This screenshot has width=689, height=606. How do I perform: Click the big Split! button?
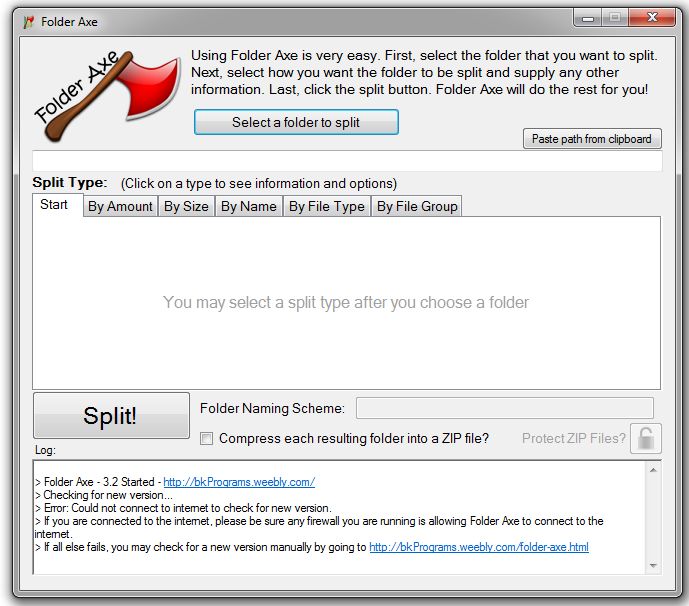(111, 415)
